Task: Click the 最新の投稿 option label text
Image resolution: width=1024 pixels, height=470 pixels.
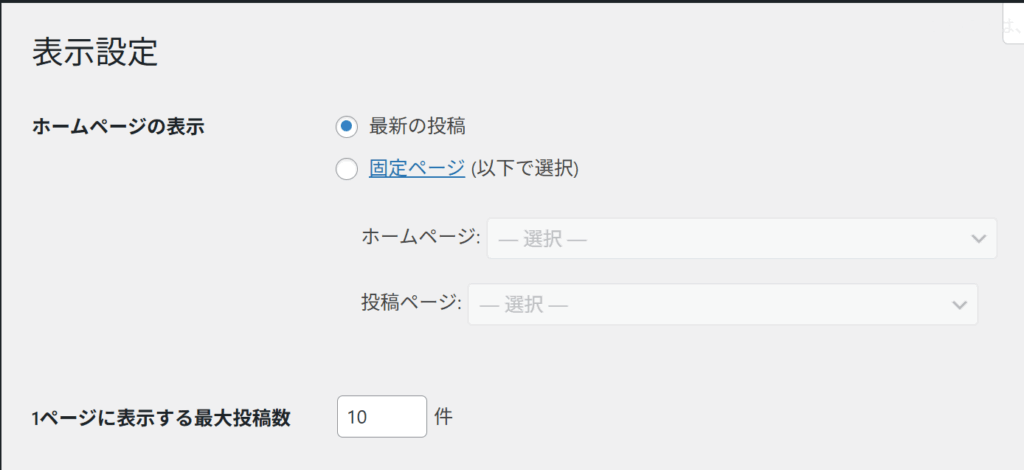Action: tap(418, 127)
